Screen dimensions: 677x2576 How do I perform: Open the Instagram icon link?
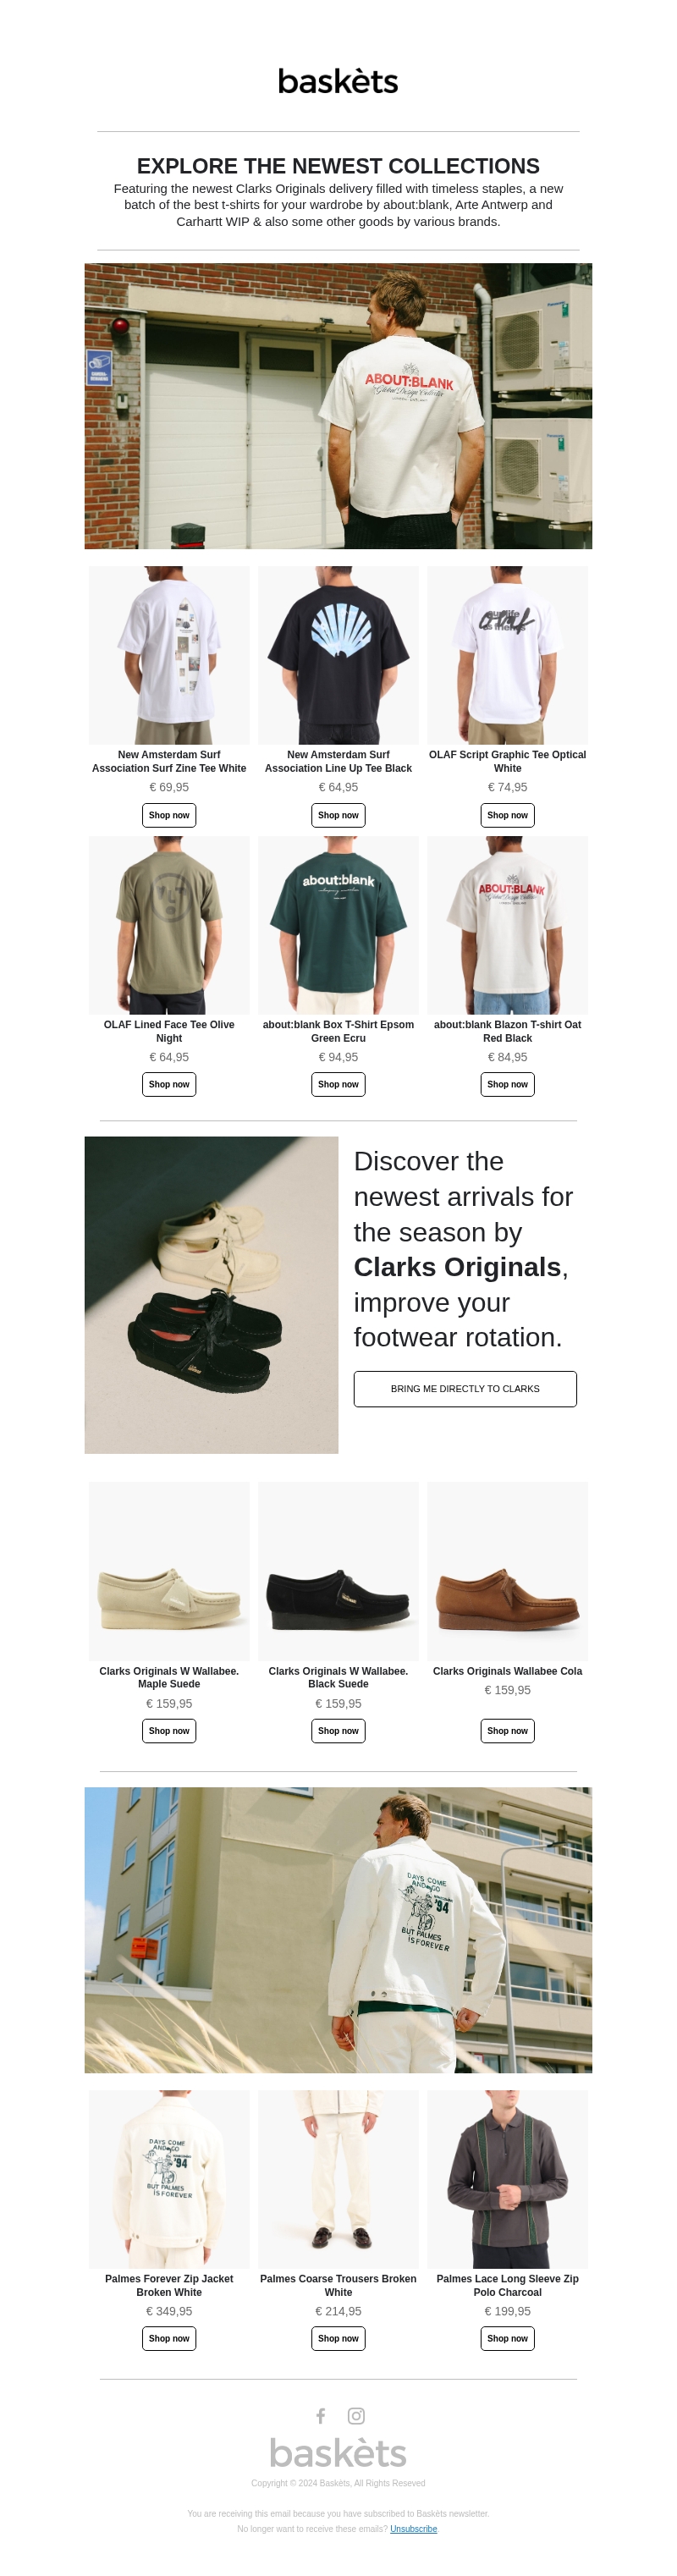[x=356, y=2415]
